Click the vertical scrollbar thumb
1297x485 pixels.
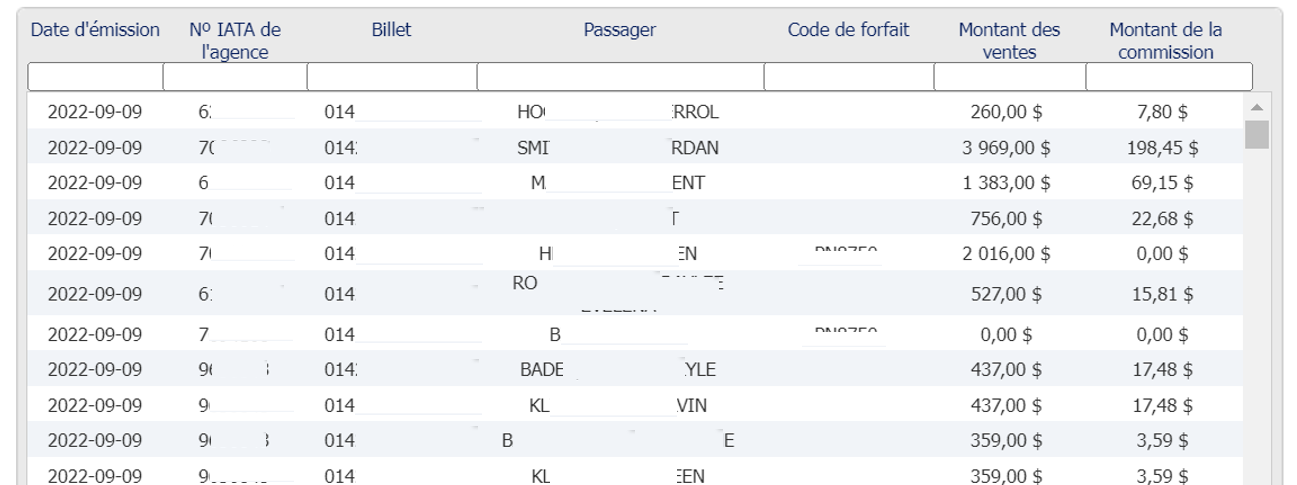[1257, 133]
